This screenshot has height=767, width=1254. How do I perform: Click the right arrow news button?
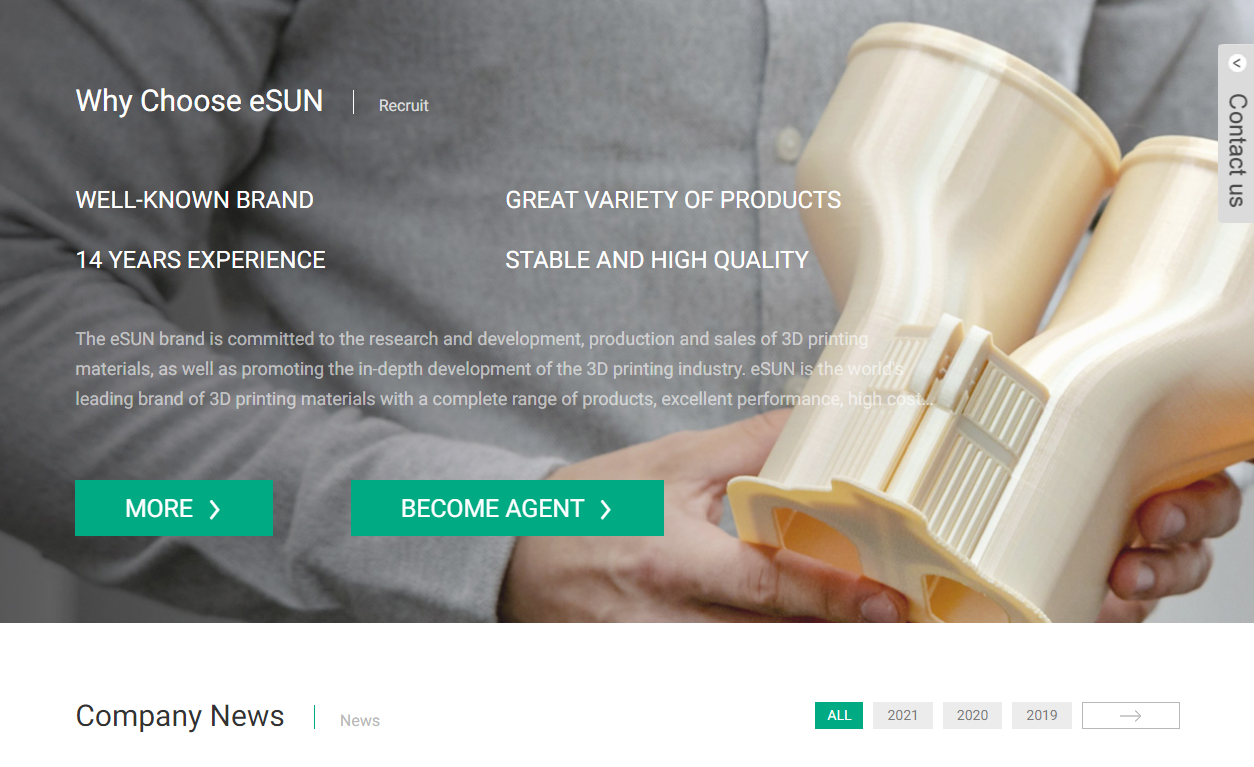click(1131, 715)
